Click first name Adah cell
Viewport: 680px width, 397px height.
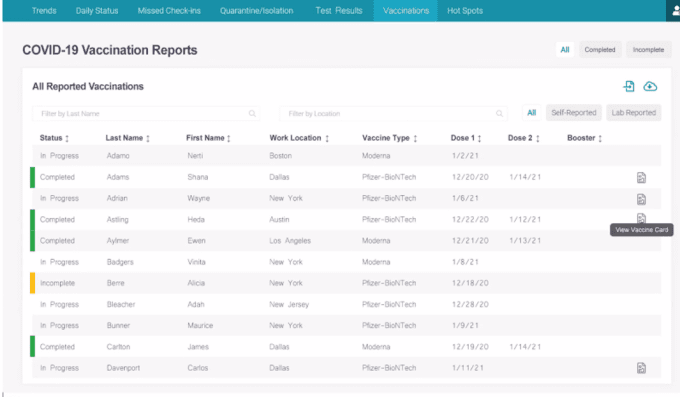pyautogui.click(x=196, y=305)
